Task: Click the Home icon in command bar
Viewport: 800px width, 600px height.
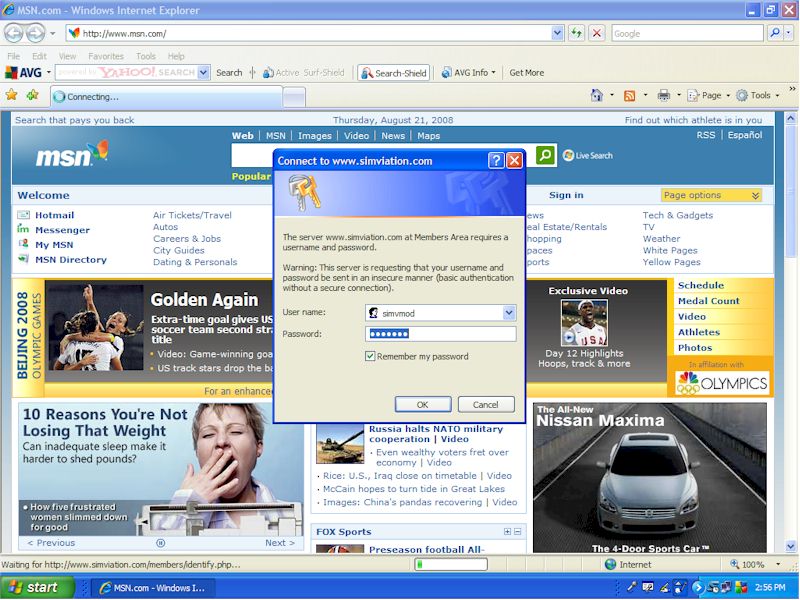Action: tap(597, 96)
